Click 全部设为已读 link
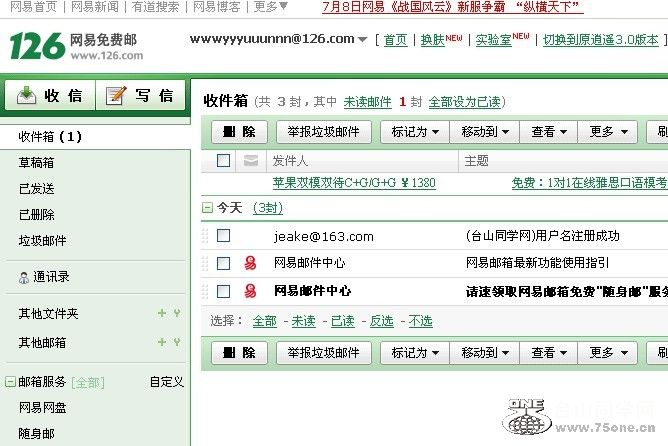This screenshot has height=446, width=668. [465, 102]
